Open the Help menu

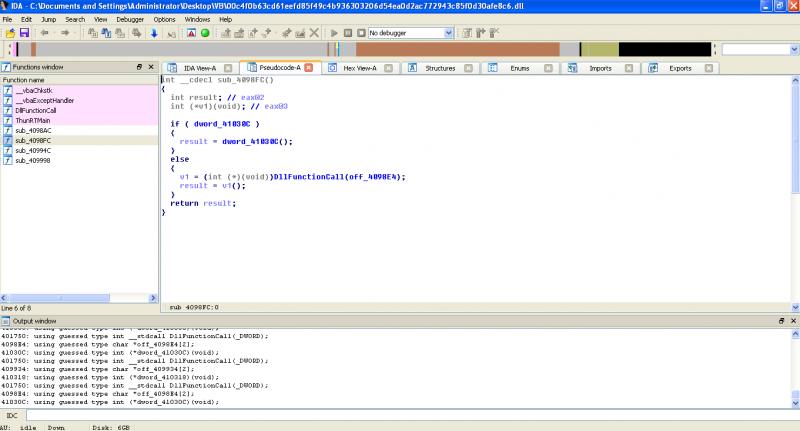pos(226,19)
